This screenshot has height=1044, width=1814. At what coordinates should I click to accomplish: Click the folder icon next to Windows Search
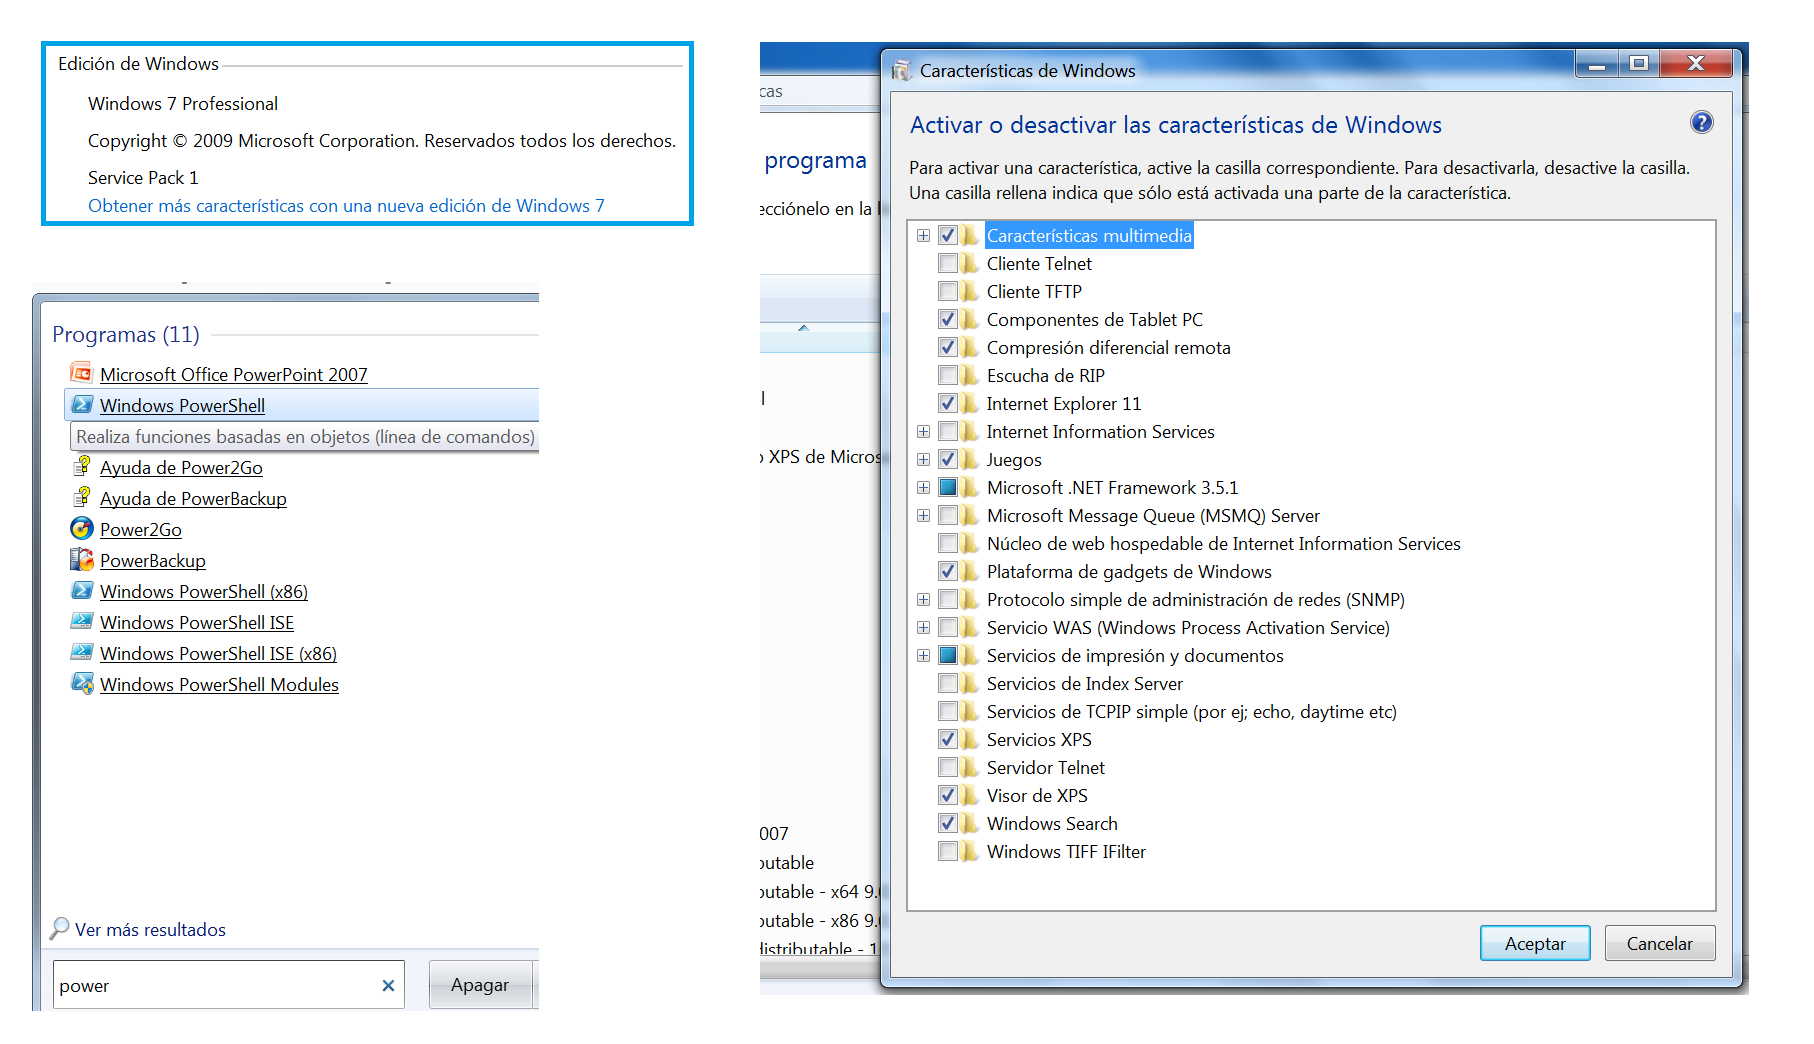pyautogui.click(x=970, y=823)
